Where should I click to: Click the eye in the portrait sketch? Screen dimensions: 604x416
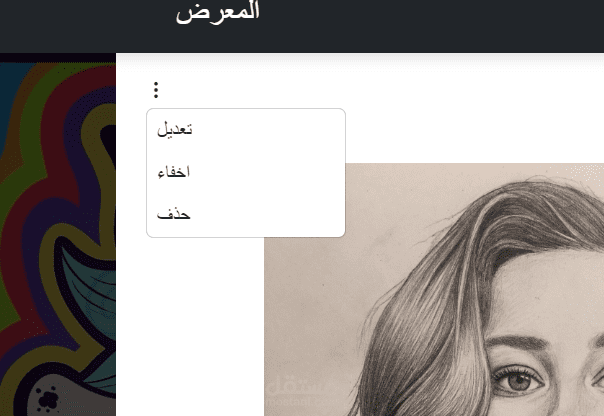pos(519,380)
